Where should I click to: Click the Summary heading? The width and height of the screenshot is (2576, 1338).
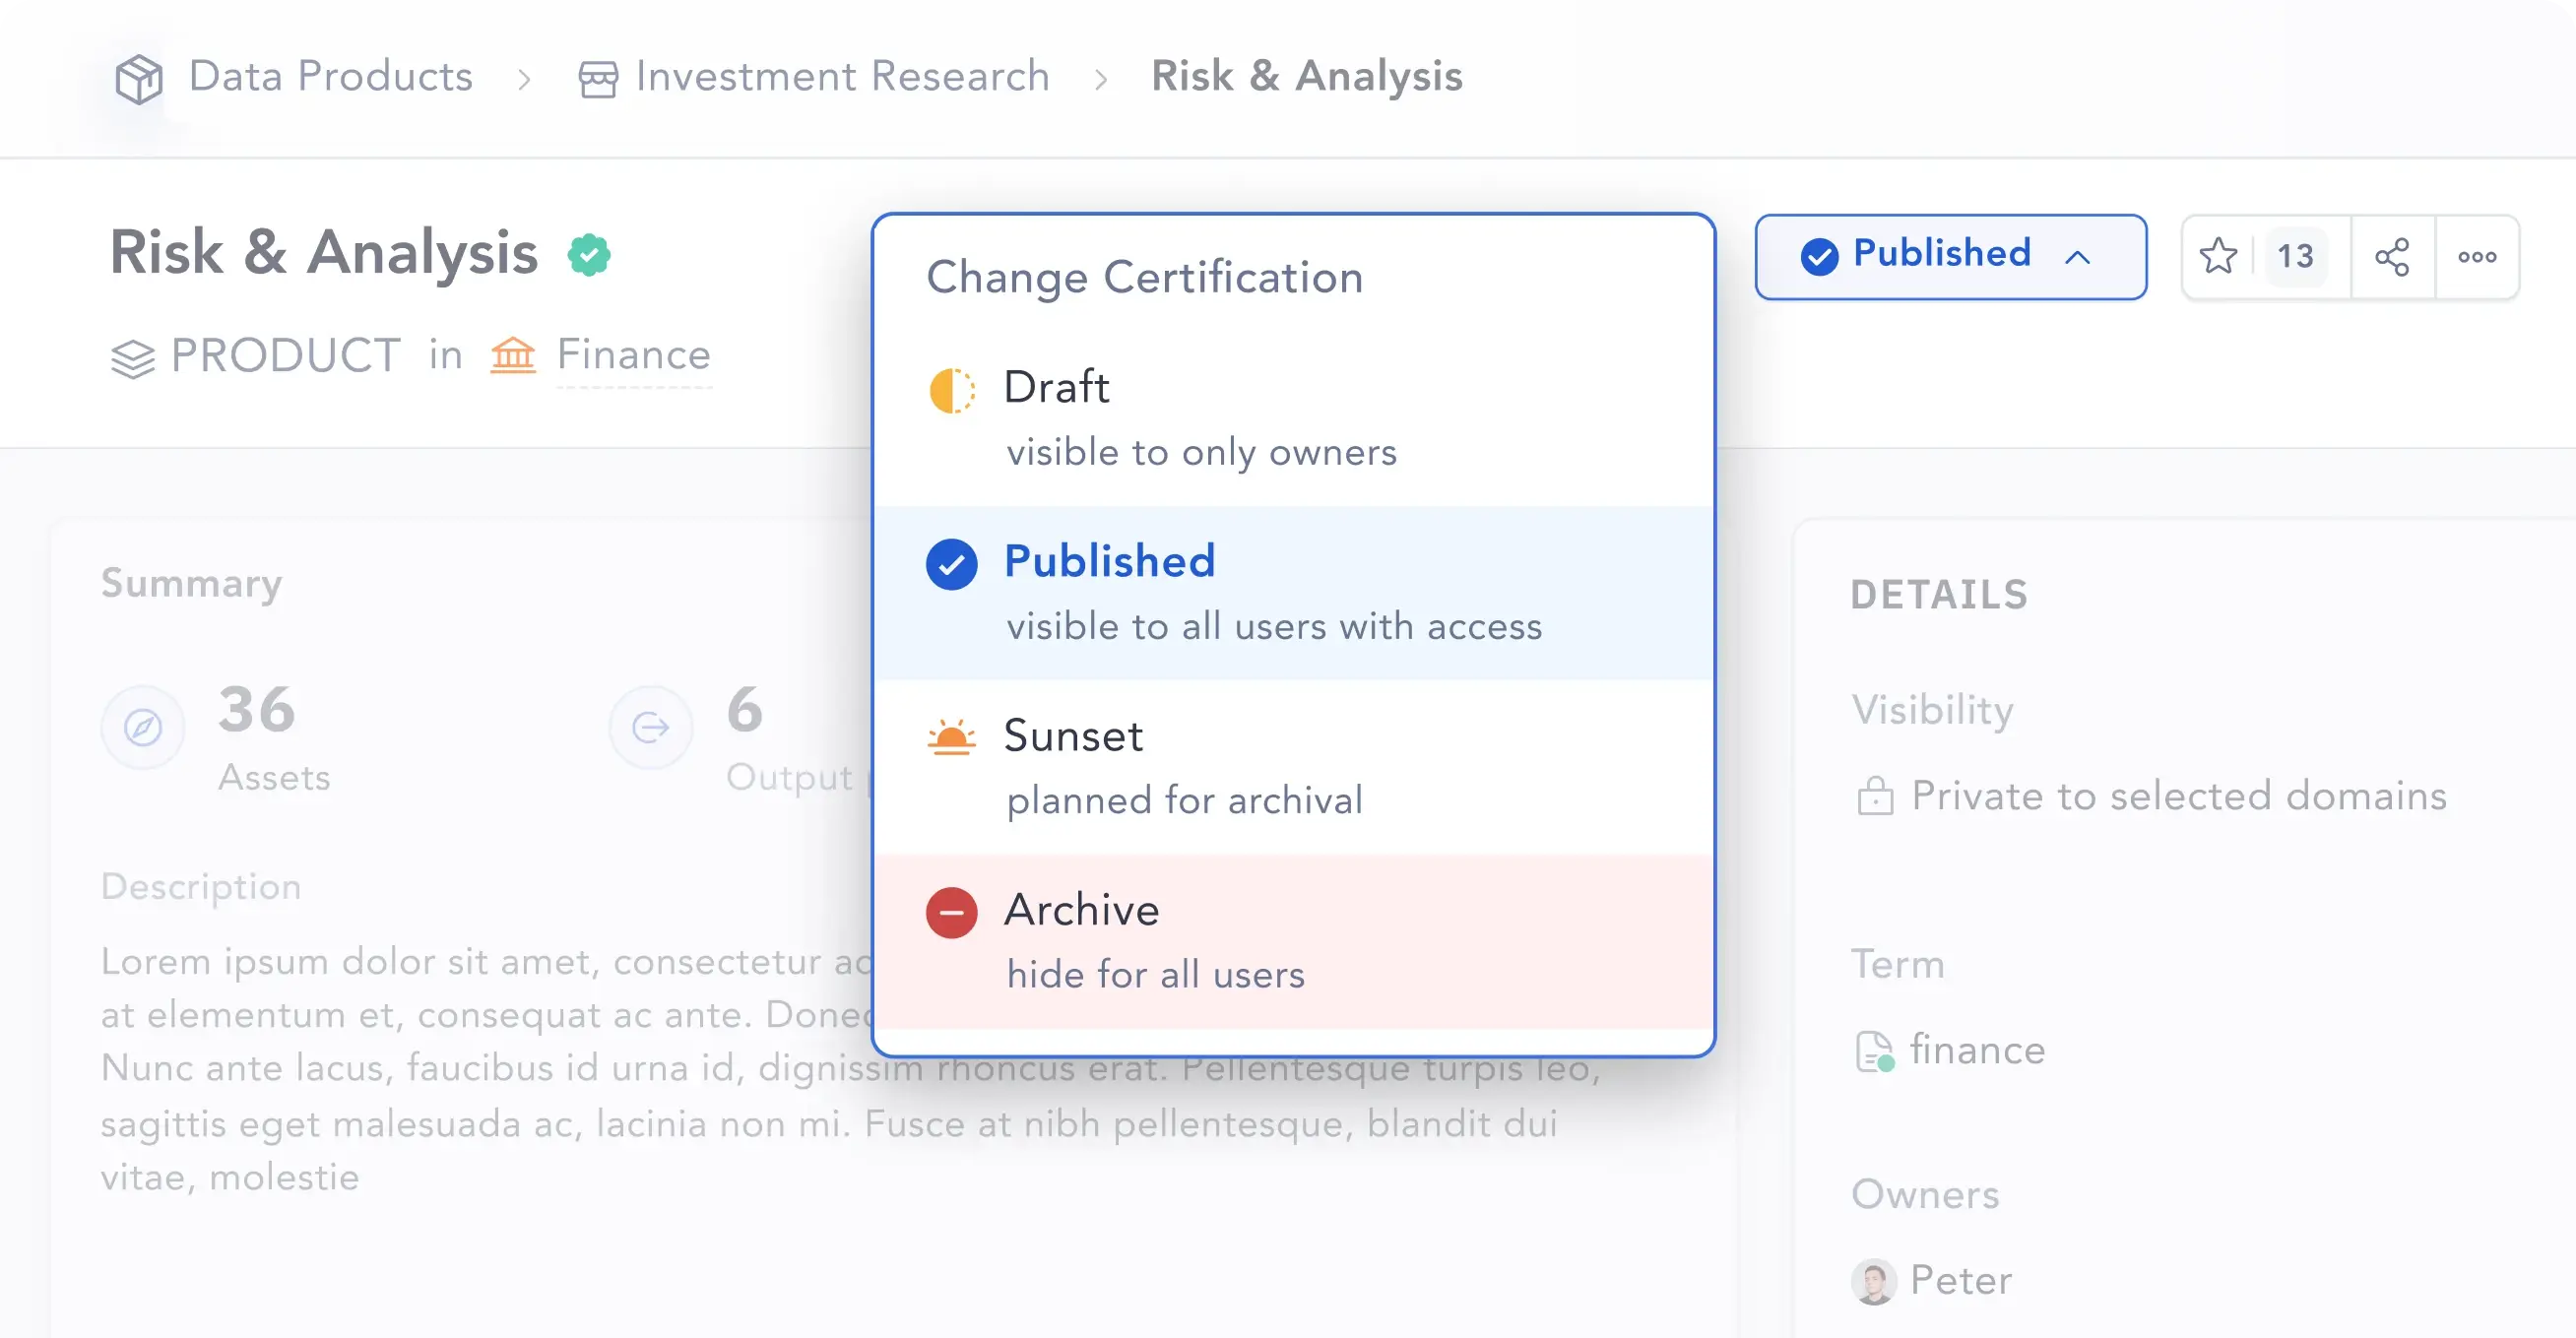pos(192,584)
